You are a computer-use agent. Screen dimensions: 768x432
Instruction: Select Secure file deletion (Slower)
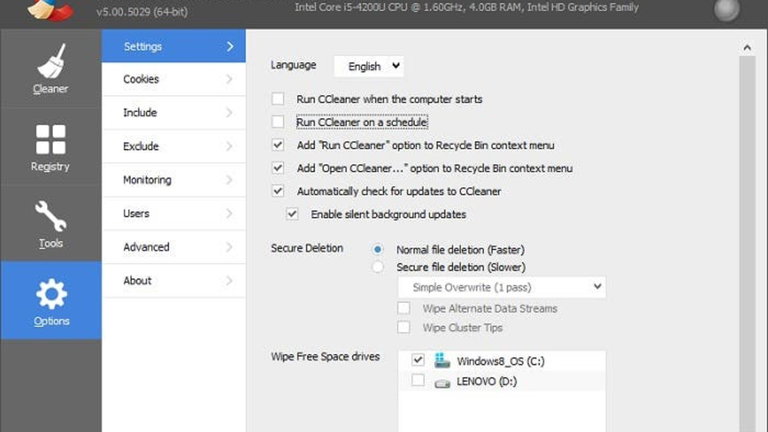pos(378,267)
